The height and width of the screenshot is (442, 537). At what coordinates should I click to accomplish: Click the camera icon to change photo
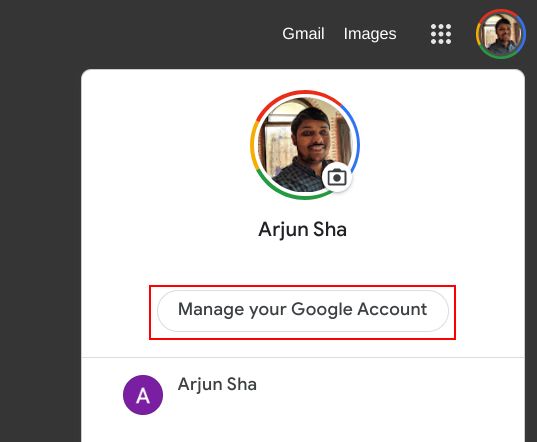tap(337, 177)
